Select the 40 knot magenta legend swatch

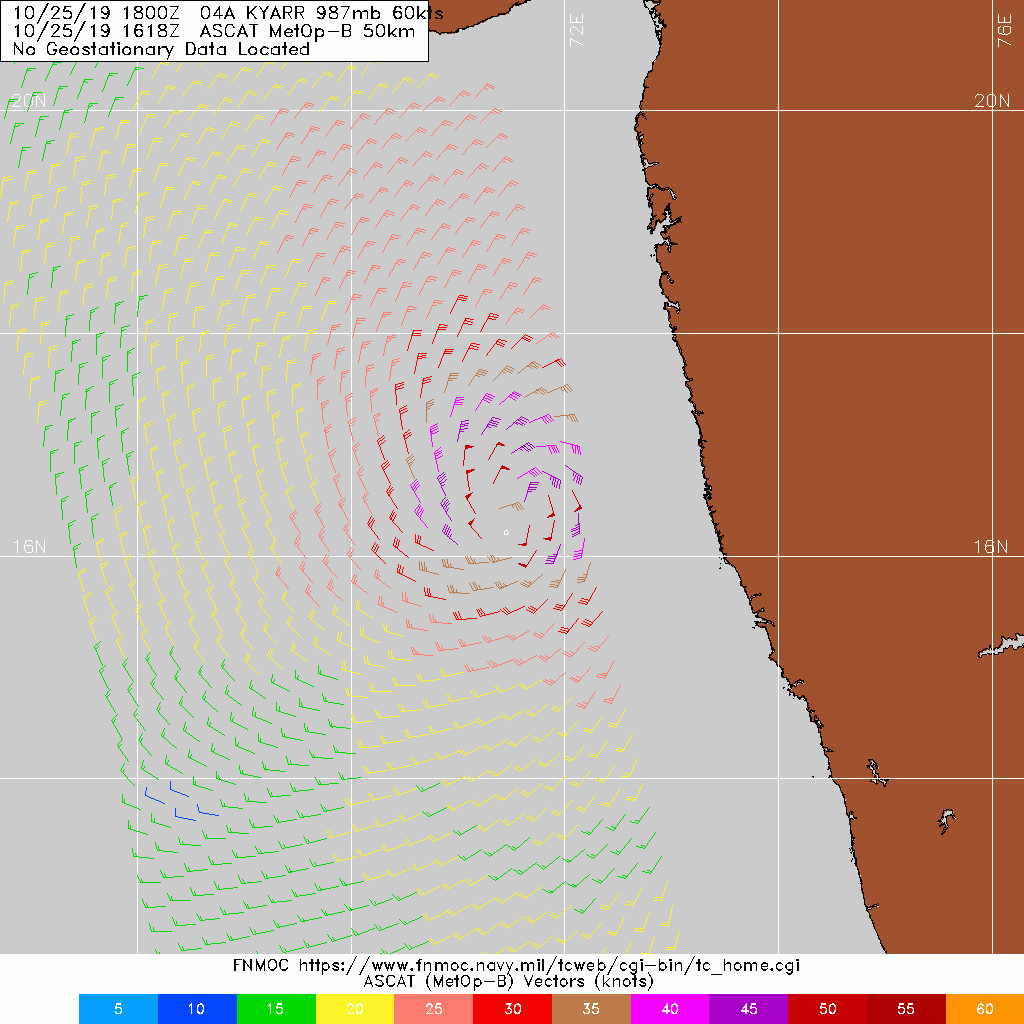670,1008
